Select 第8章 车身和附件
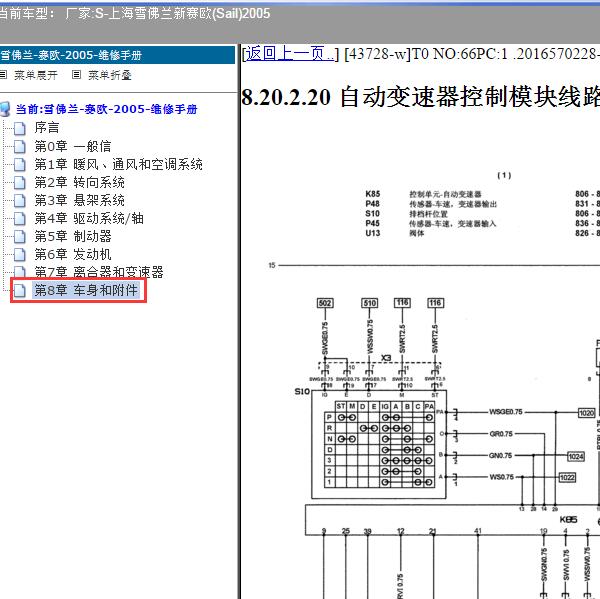Viewport: 600px width, 599px height. click(86, 291)
